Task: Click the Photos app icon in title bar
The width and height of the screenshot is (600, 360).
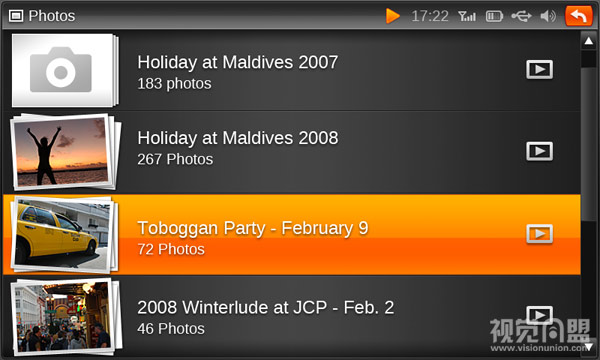Action: point(16,16)
